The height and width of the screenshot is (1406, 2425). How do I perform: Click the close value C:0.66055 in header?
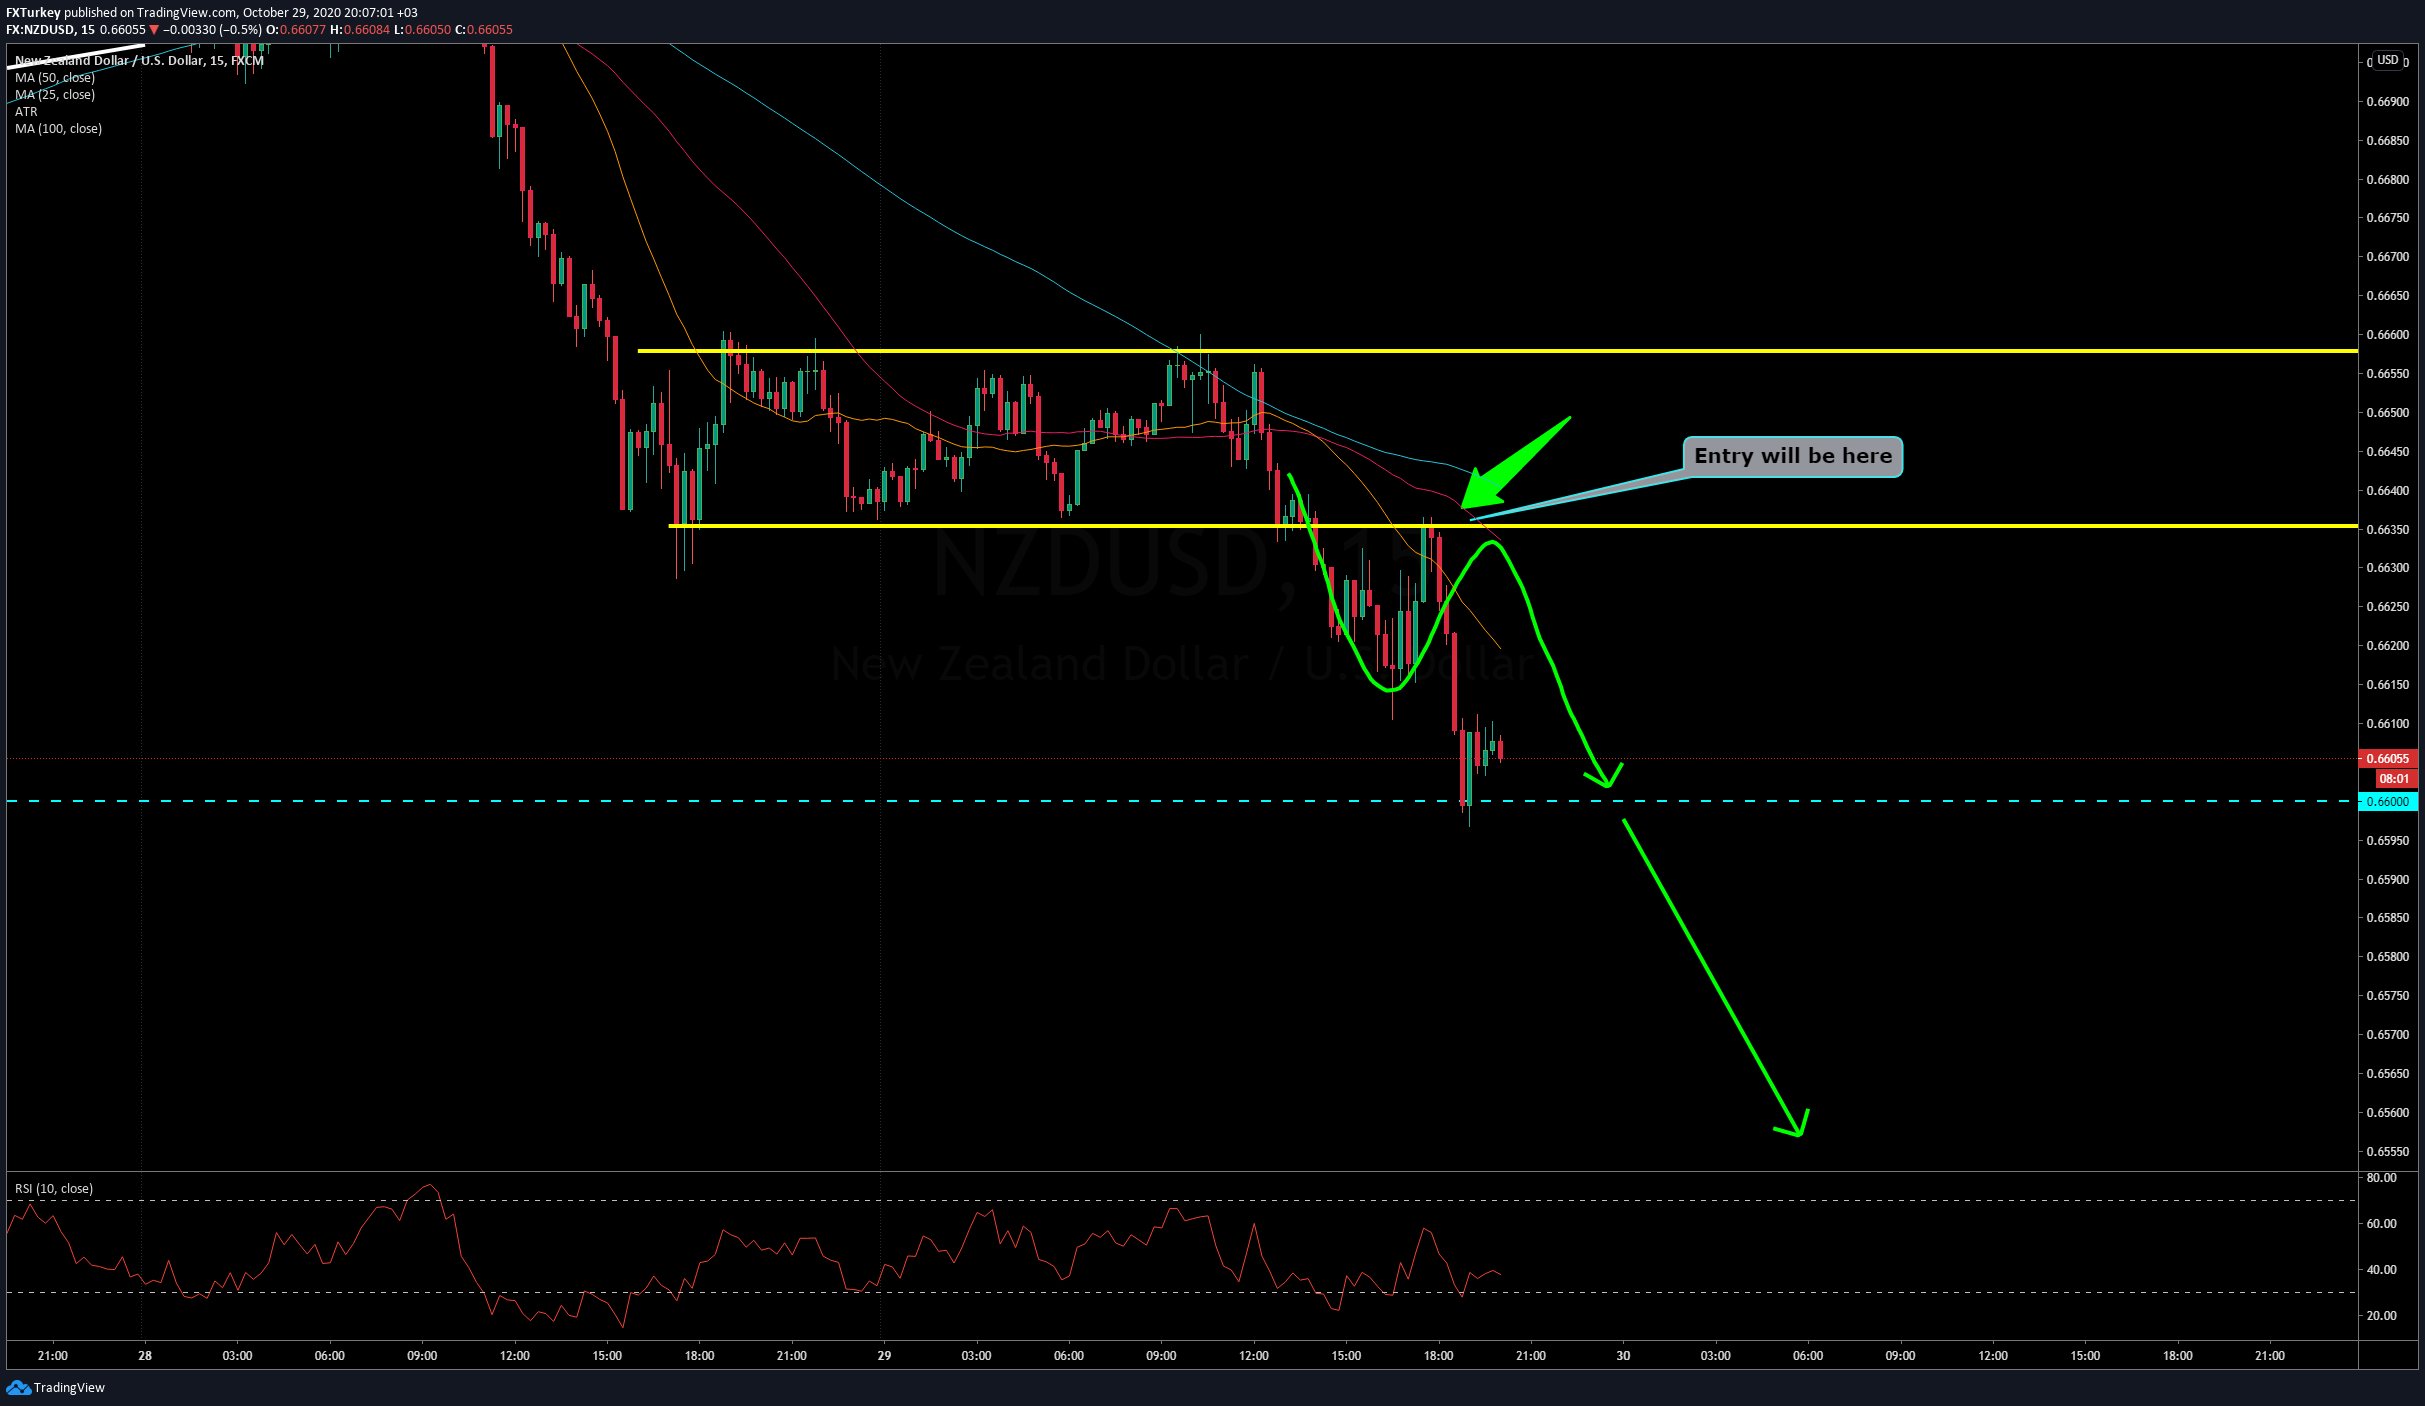(x=484, y=30)
